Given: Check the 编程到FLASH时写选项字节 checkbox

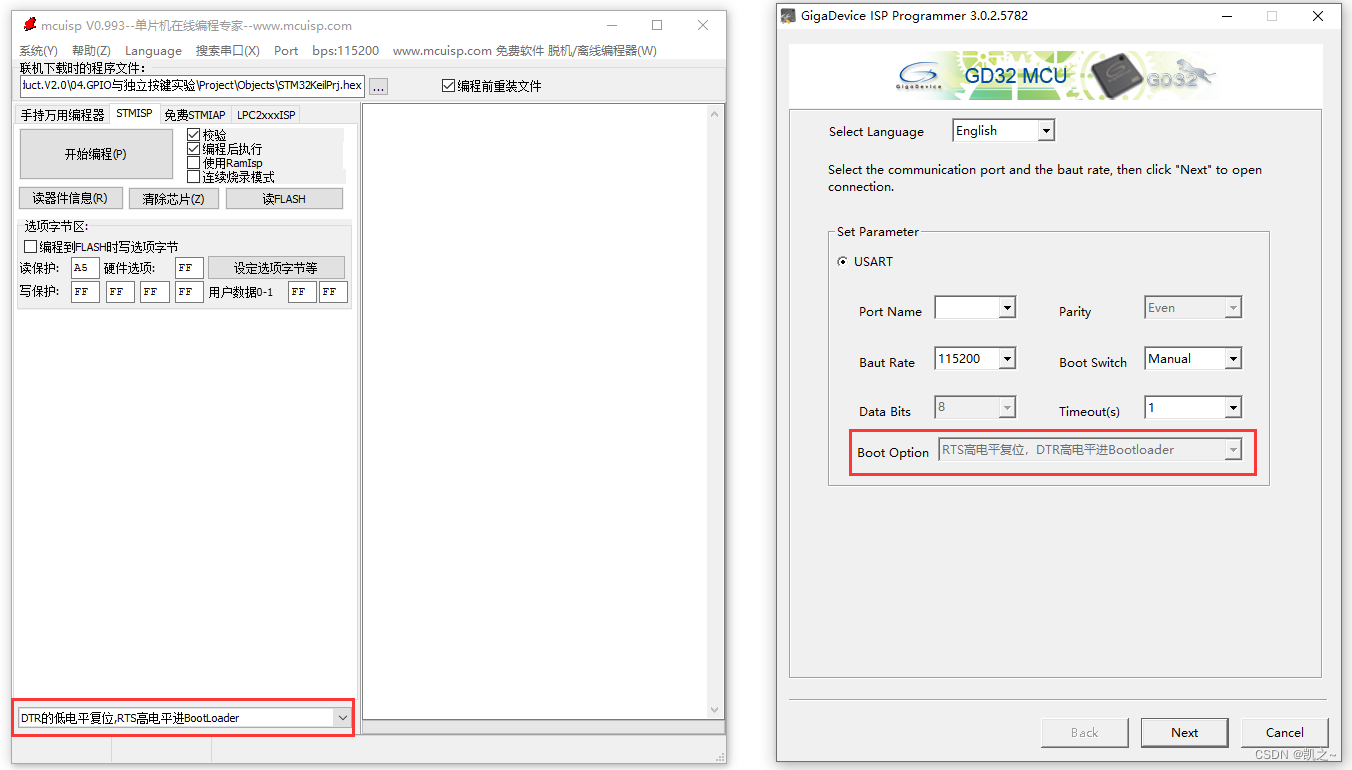Looking at the screenshot, I should click(30, 246).
